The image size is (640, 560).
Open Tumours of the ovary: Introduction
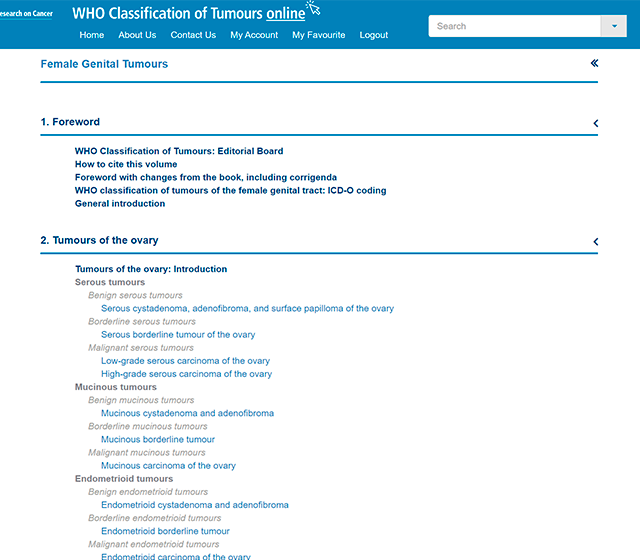pyautogui.click(x=151, y=269)
